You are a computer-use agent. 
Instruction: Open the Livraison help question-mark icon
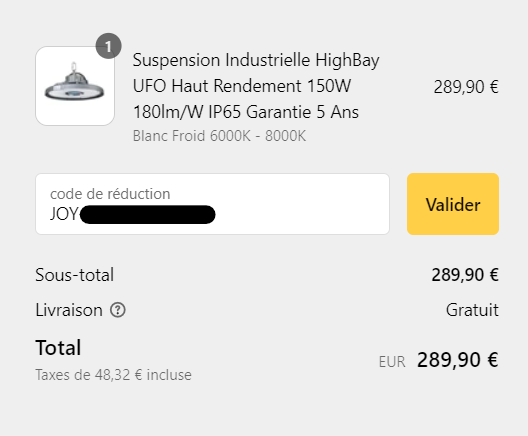118,310
